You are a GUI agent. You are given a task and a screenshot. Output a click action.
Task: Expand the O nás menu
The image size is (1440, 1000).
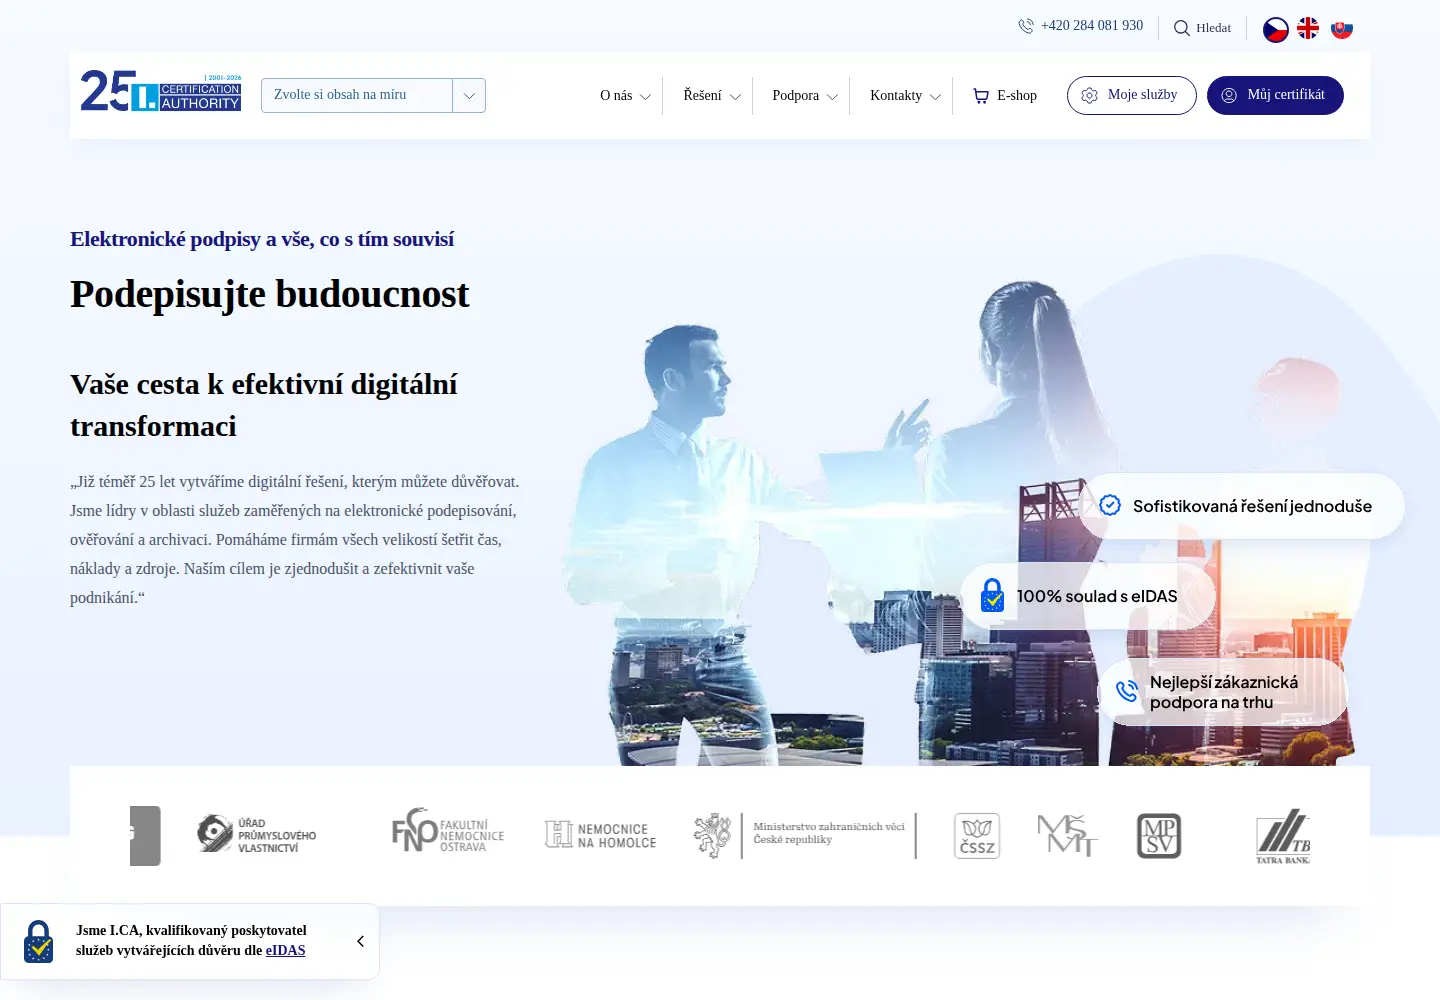click(625, 96)
